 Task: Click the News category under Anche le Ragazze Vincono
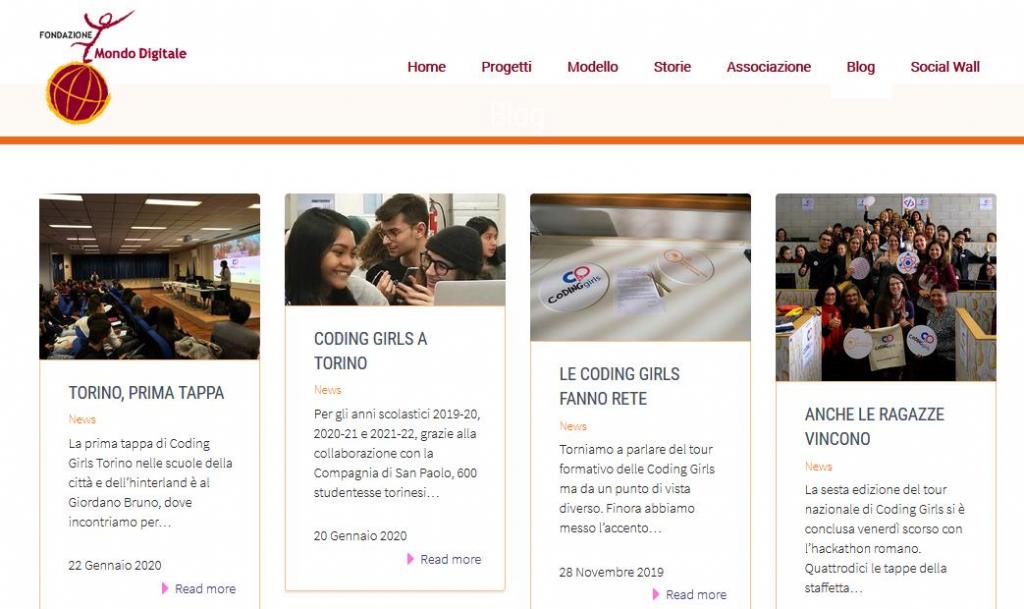(x=818, y=466)
